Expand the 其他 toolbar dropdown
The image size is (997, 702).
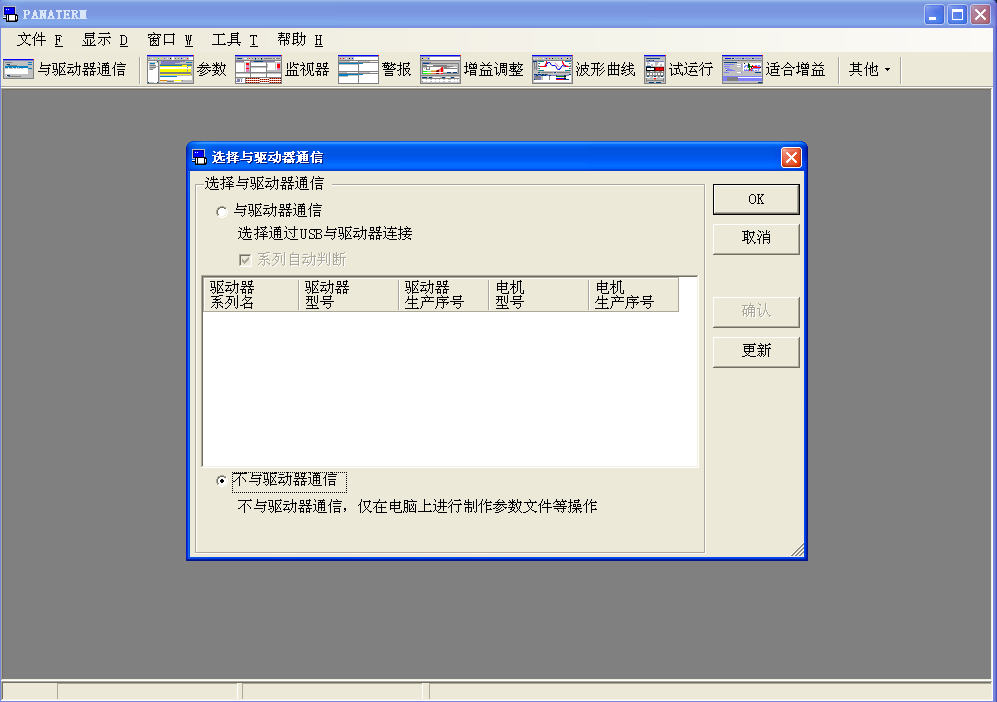(869, 70)
